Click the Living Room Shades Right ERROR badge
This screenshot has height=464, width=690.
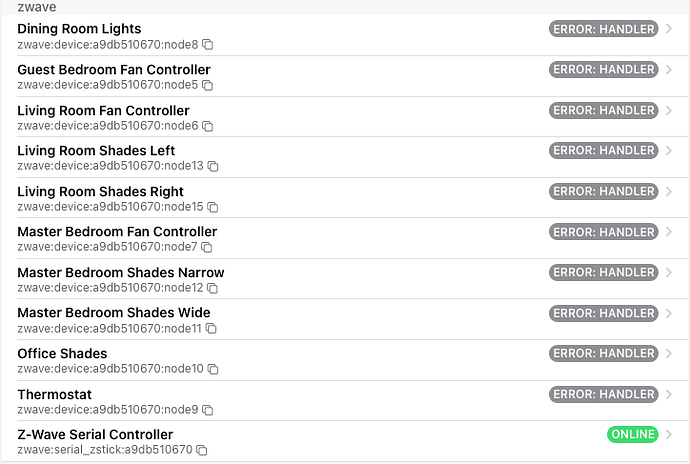pyautogui.click(x=603, y=191)
